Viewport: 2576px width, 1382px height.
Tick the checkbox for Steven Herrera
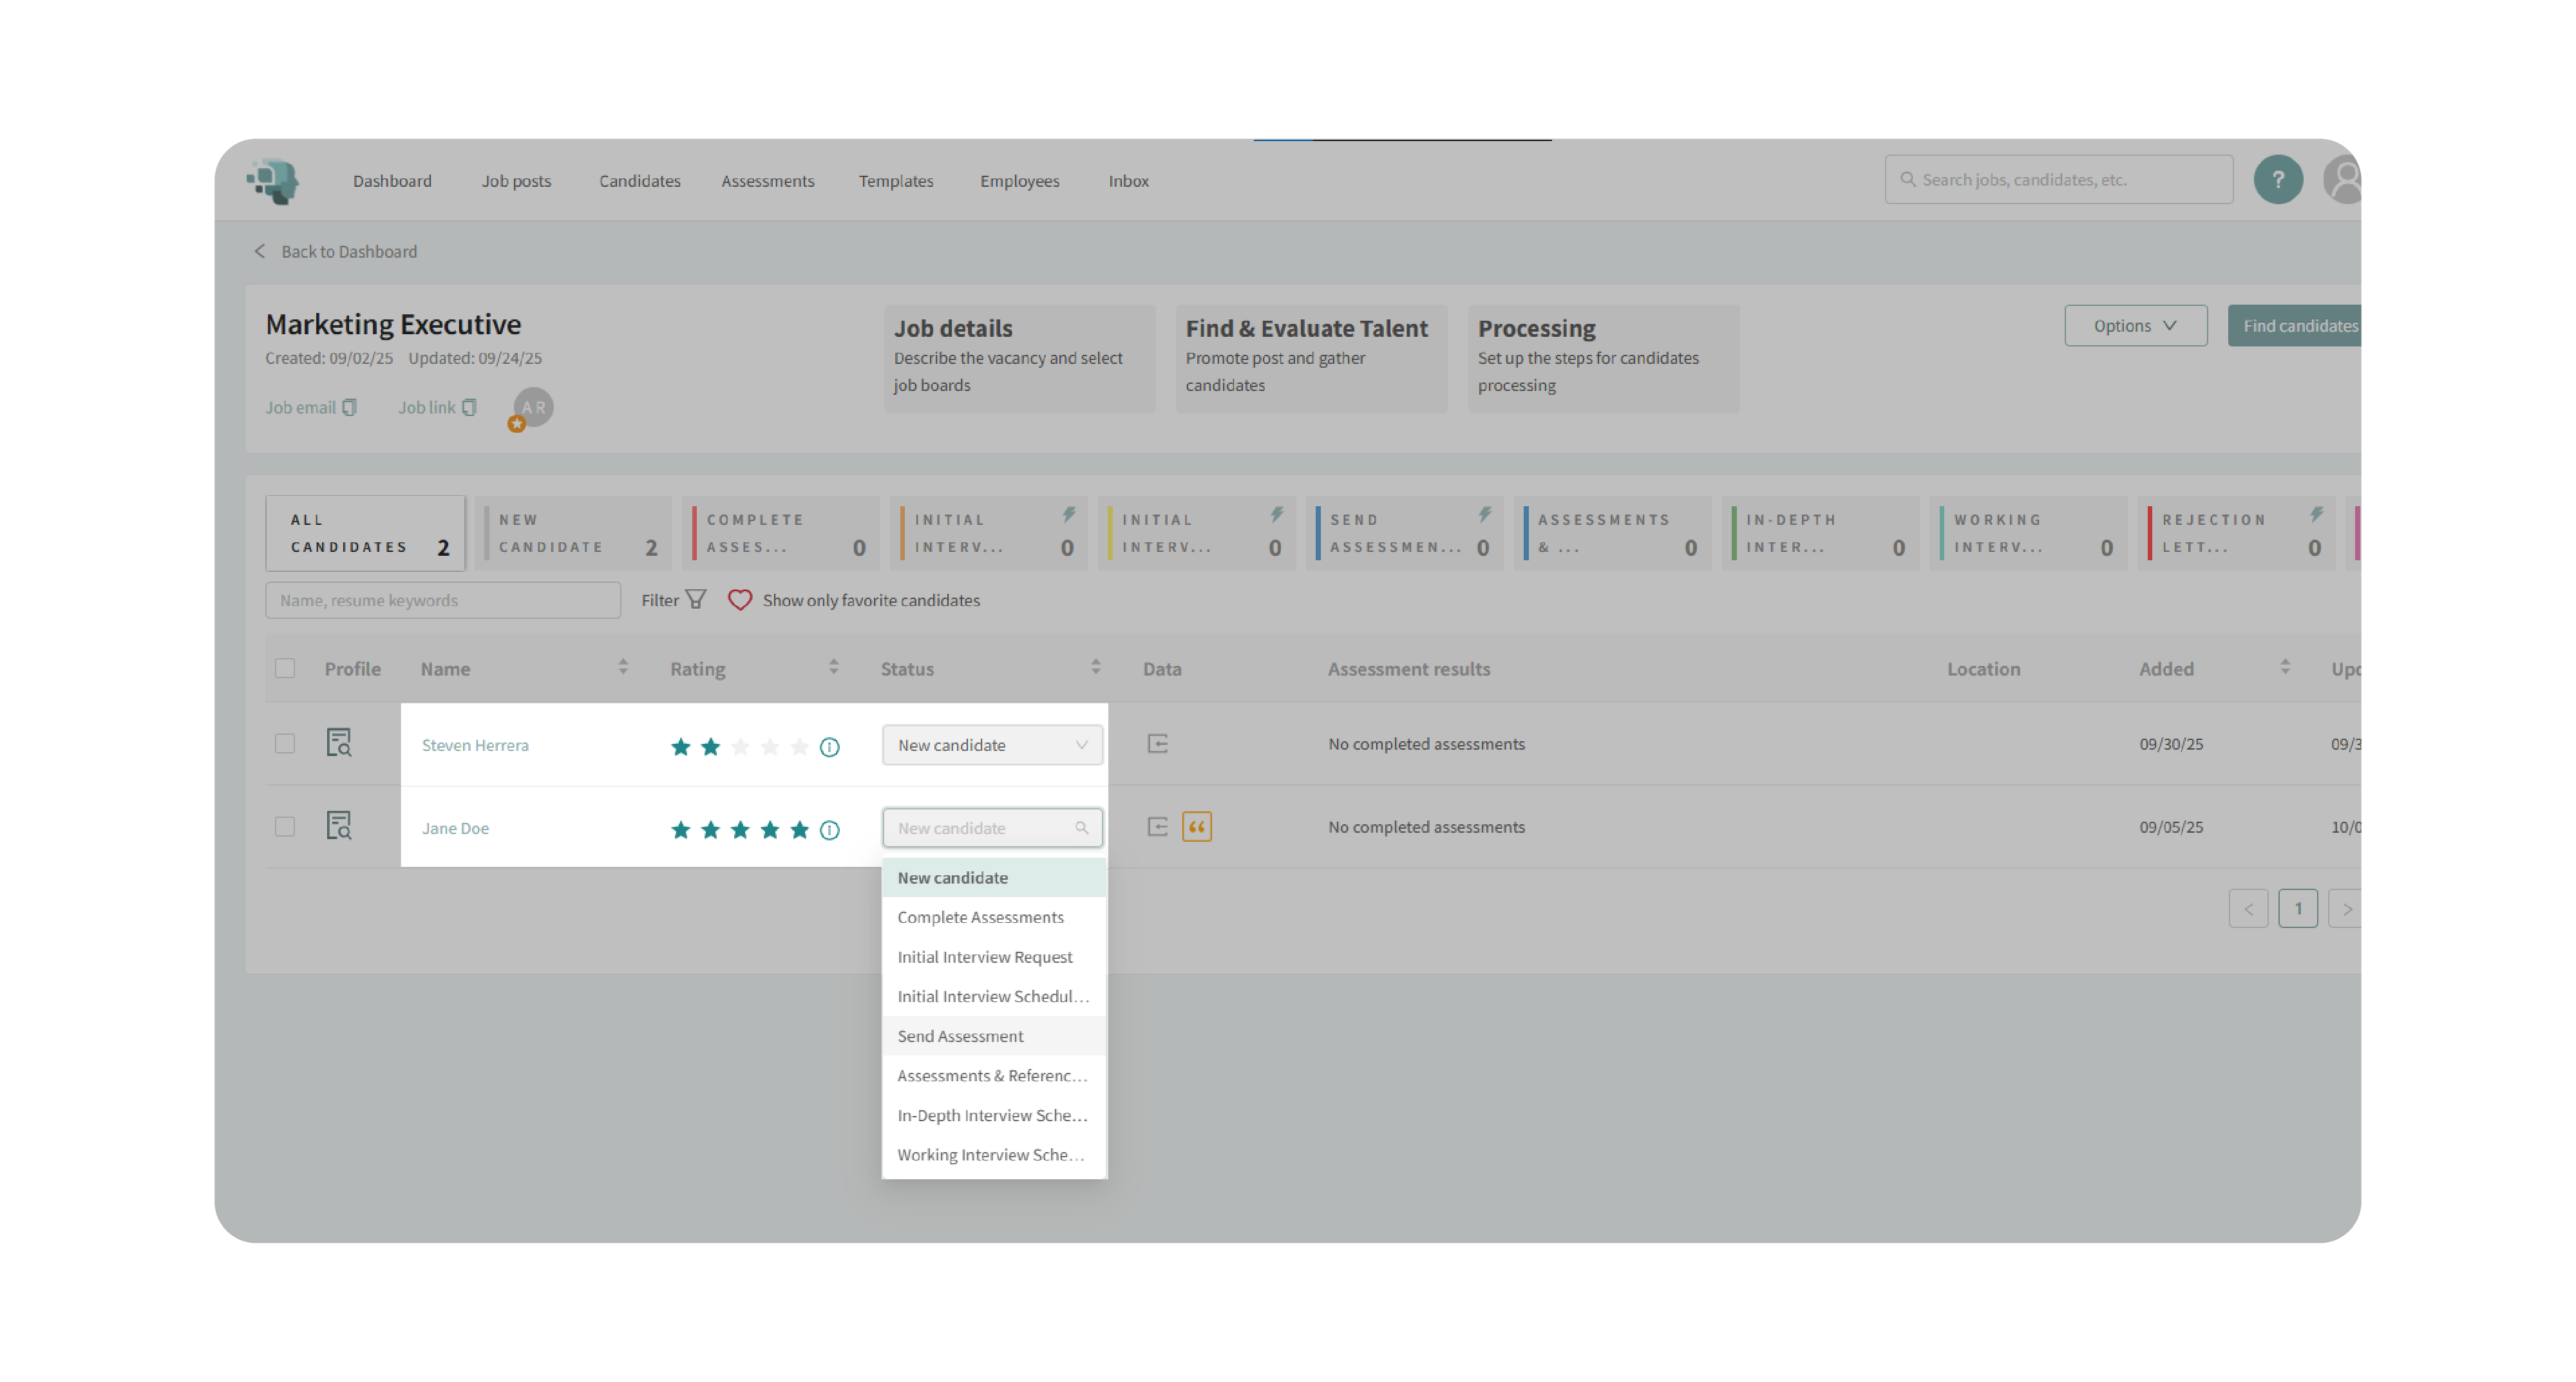(285, 744)
